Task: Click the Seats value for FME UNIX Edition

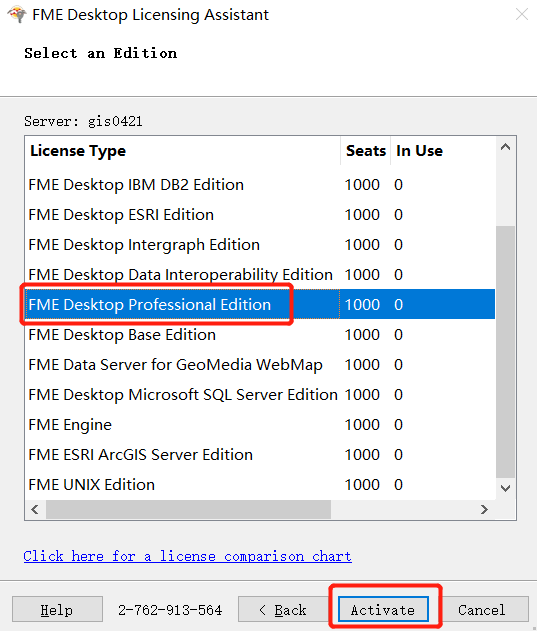Action: [x=362, y=485]
